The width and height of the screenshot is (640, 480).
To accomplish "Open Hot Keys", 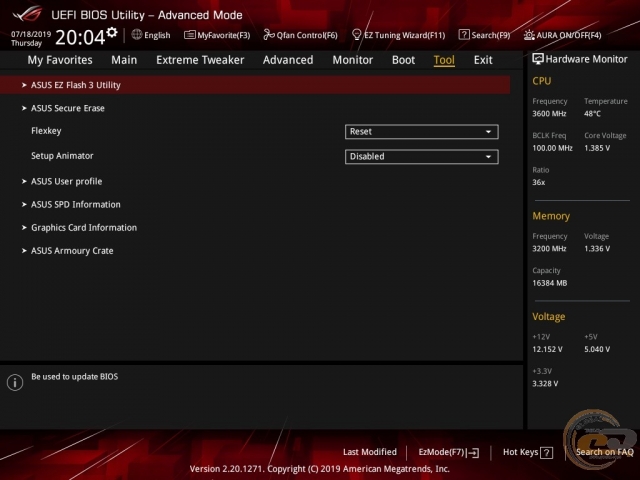I will tap(528, 452).
